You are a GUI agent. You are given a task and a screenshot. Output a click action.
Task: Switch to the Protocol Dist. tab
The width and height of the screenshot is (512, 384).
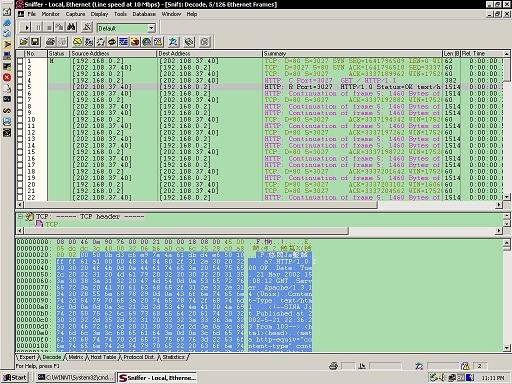139,357
